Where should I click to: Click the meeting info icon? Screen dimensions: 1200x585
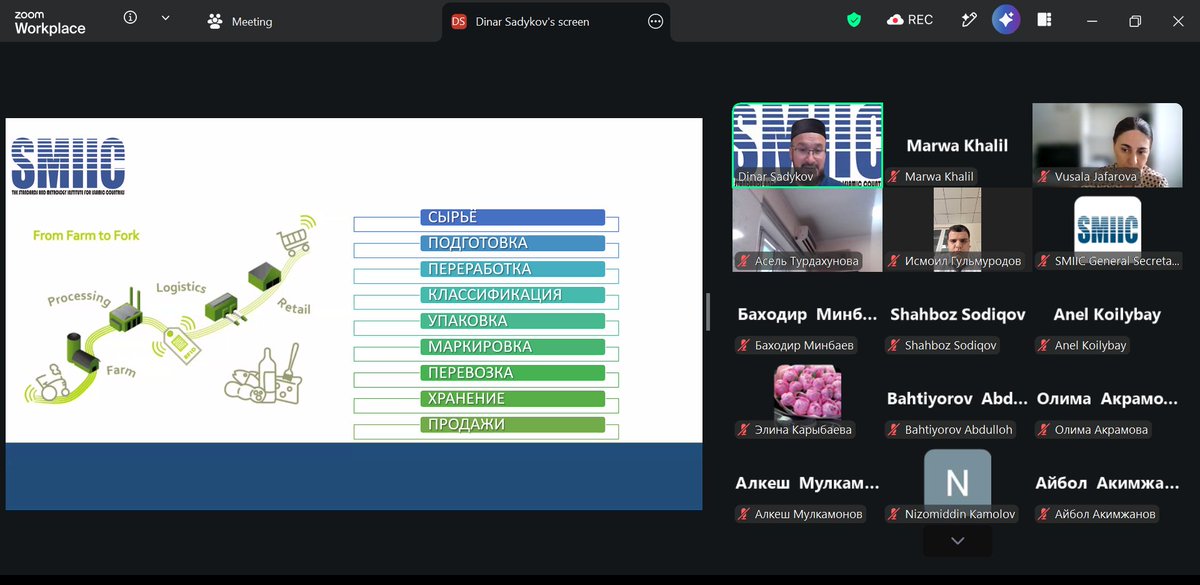[x=130, y=18]
